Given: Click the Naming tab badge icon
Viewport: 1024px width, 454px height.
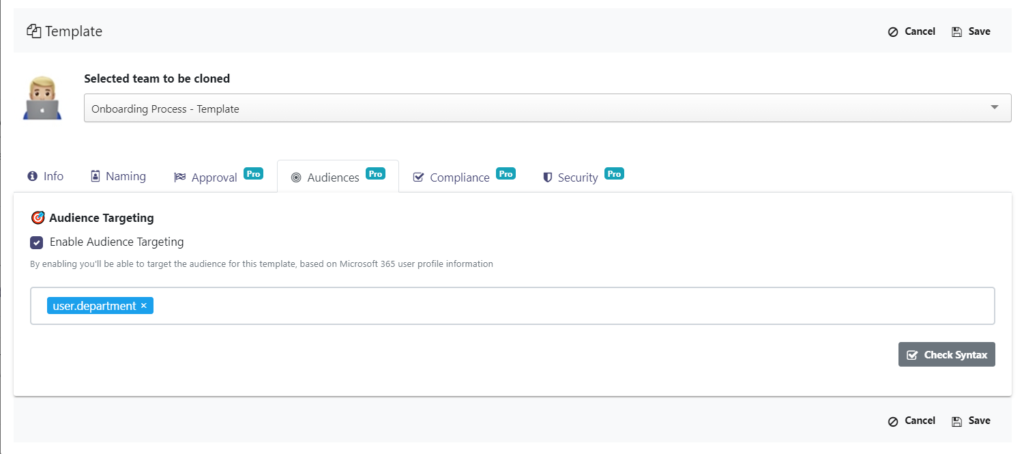Looking at the screenshot, I should (95, 176).
